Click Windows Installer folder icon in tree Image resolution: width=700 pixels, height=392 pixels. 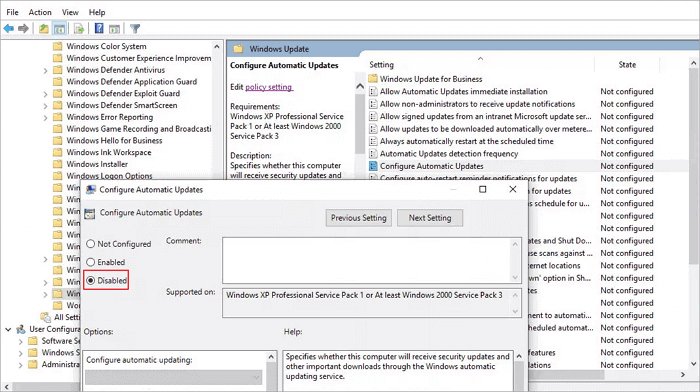click(x=58, y=164)
